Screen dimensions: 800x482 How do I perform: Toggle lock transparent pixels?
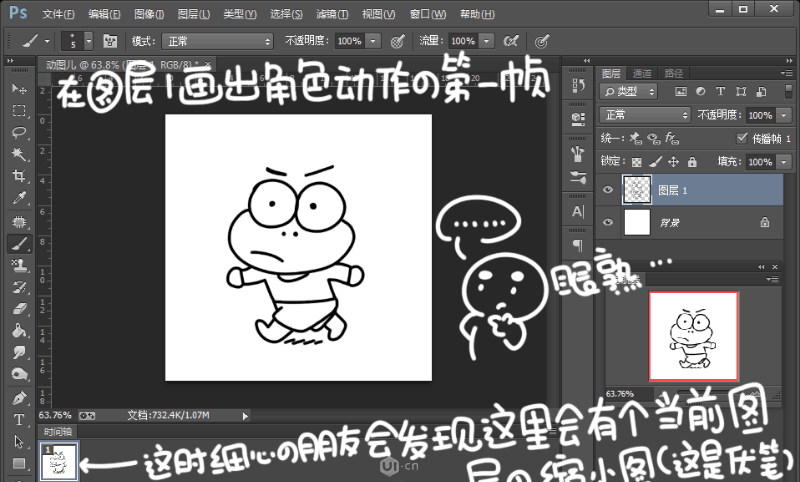(636, 162)
